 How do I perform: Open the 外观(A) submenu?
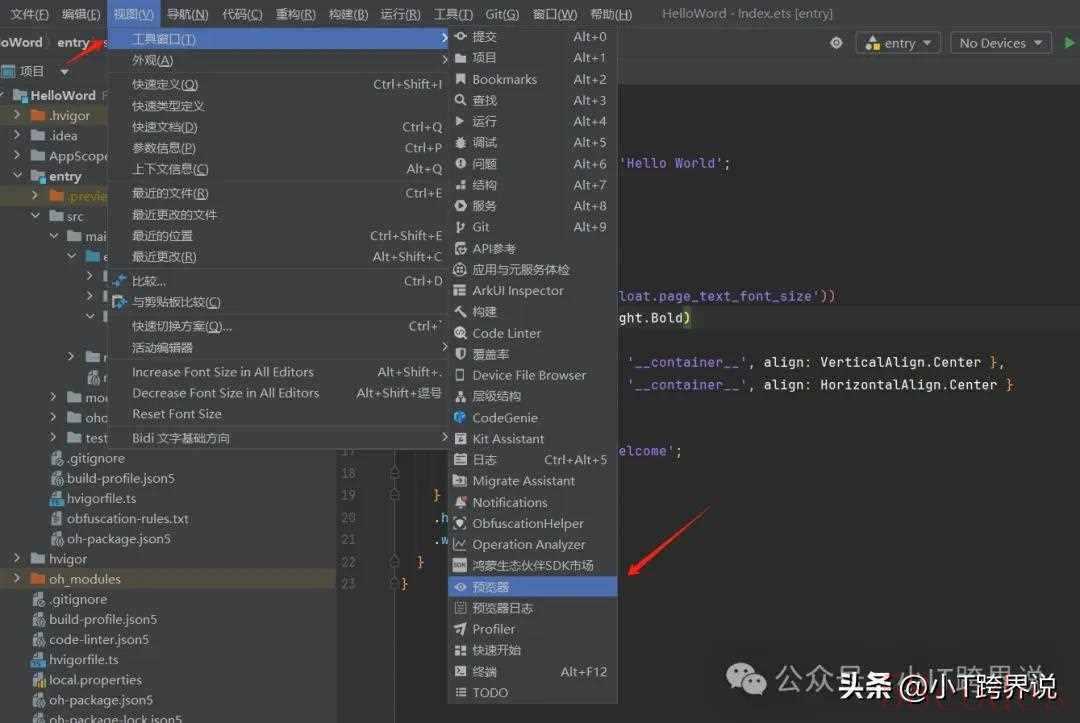pyautogui.click(x=278, y=61)
